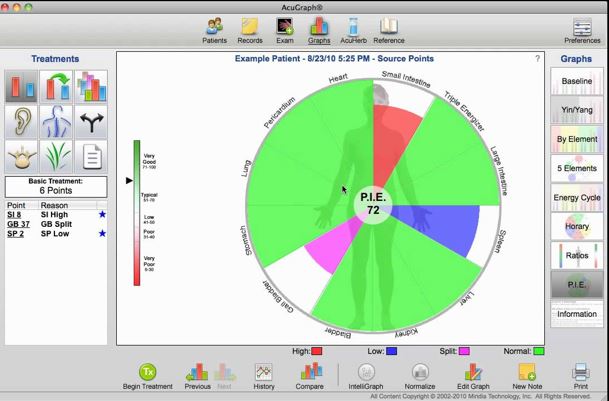609x401 pixels.
Task: Switch to the By Element graph
Action: (577, 139)
